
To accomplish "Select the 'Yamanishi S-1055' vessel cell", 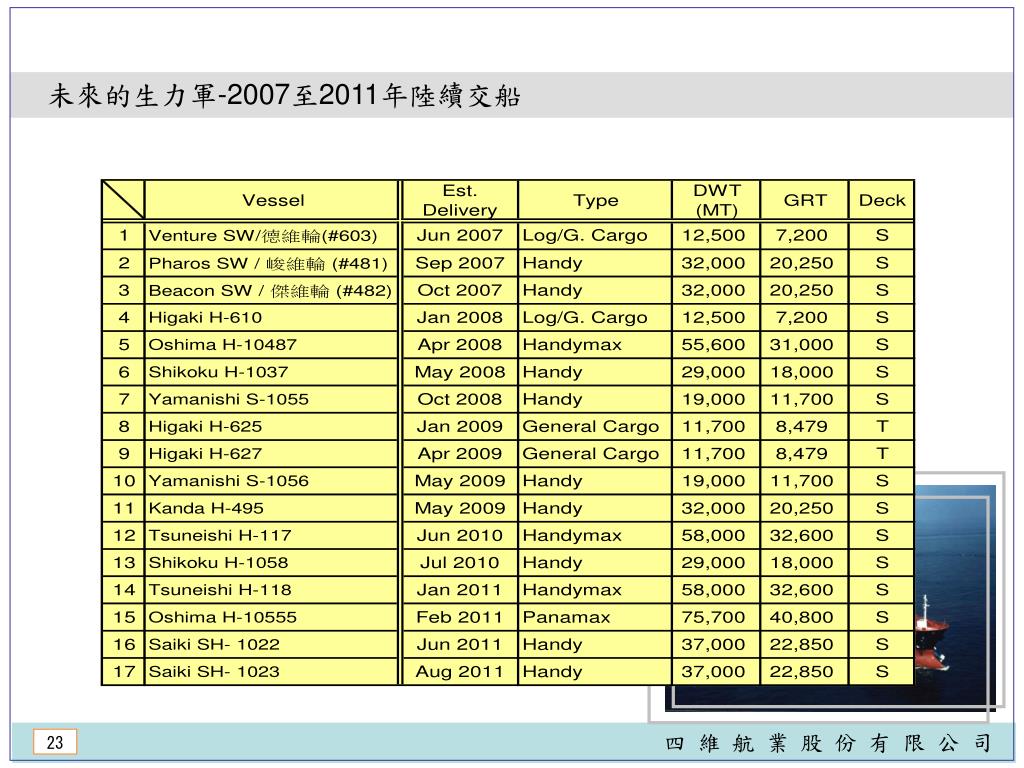I will (x=272, y=399).
